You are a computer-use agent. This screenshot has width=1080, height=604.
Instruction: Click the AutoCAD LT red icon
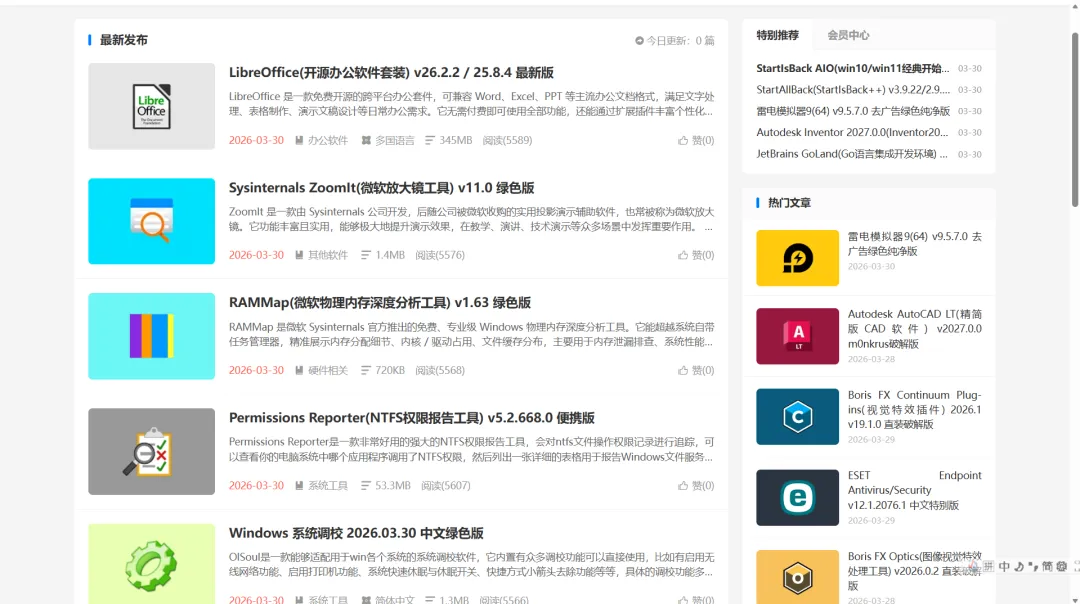pos(798,336)
